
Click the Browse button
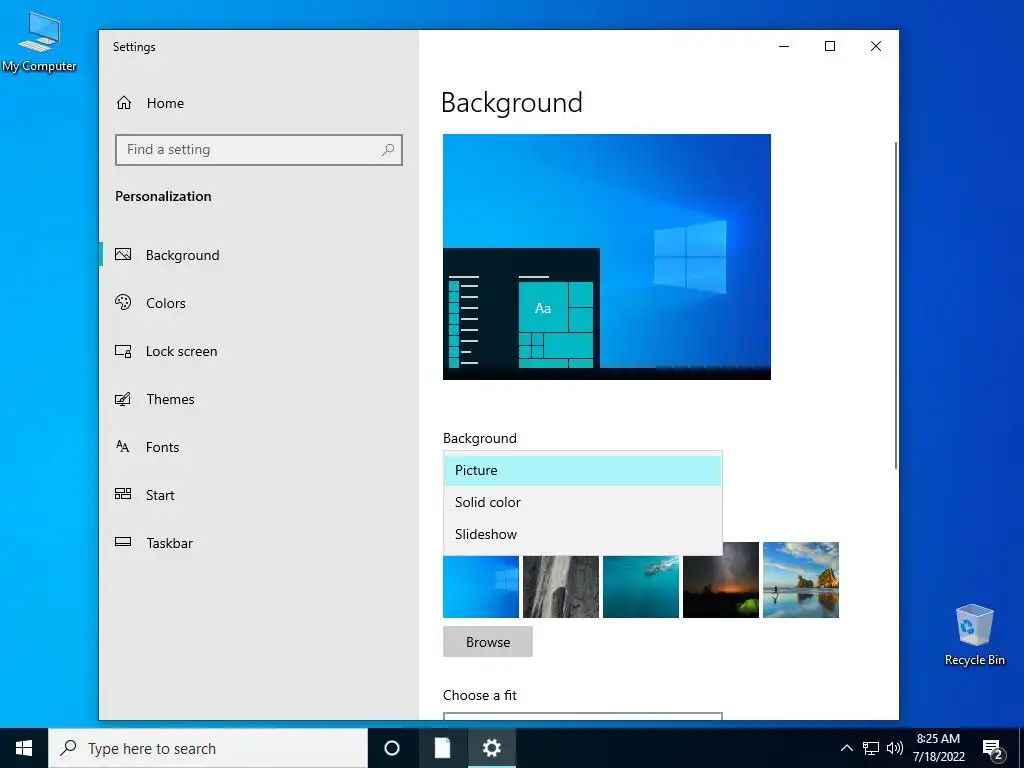[x=488, y=642]
